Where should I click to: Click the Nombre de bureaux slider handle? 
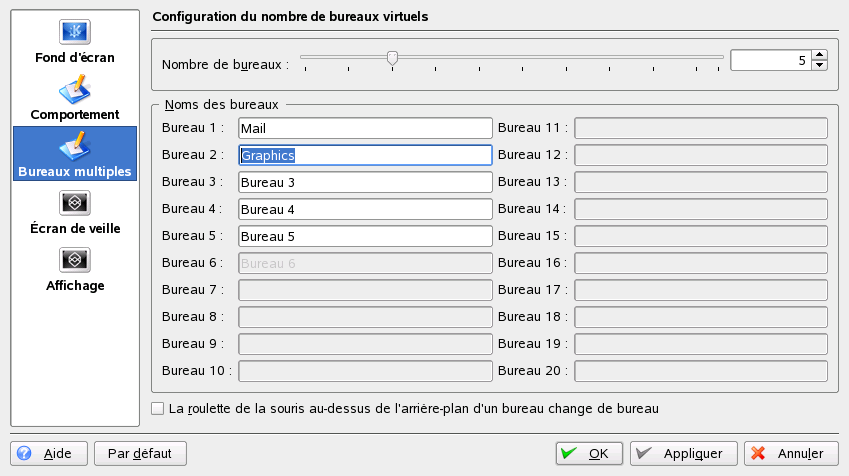[393, 59]
